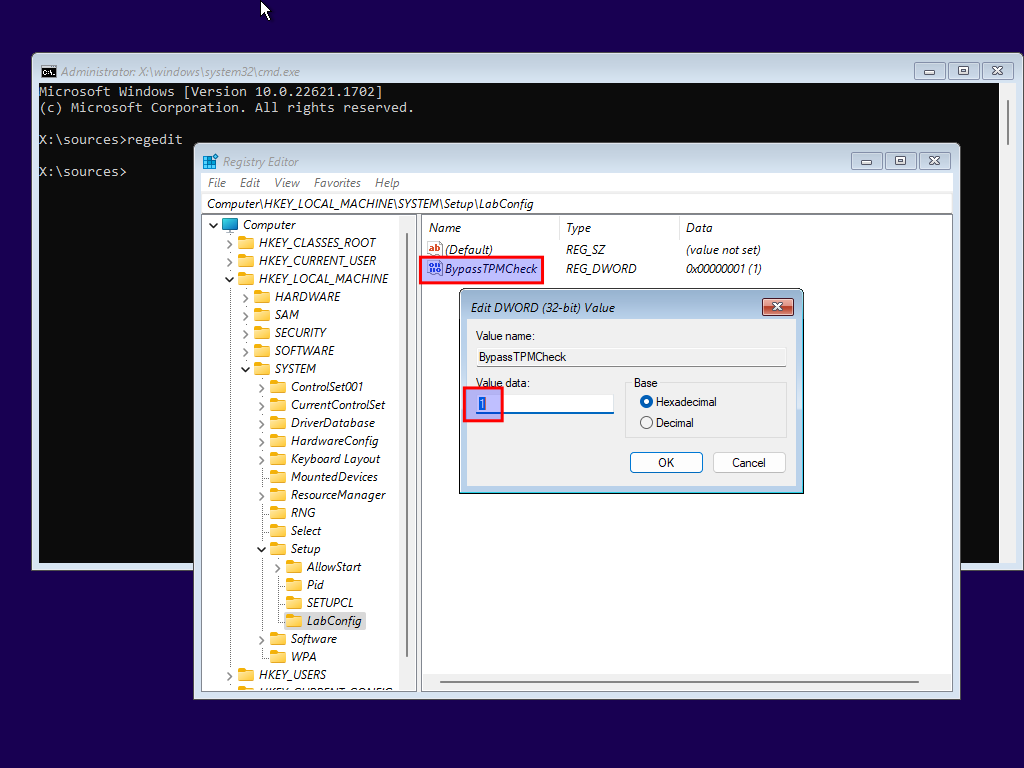
Task: Select the Software key under SYSTEM
Action: pos(313,639)
